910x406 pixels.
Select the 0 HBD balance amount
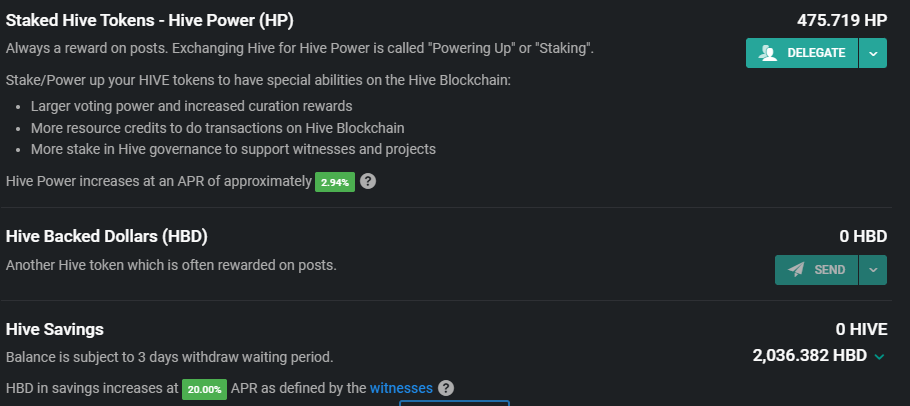tap(863, 236)
